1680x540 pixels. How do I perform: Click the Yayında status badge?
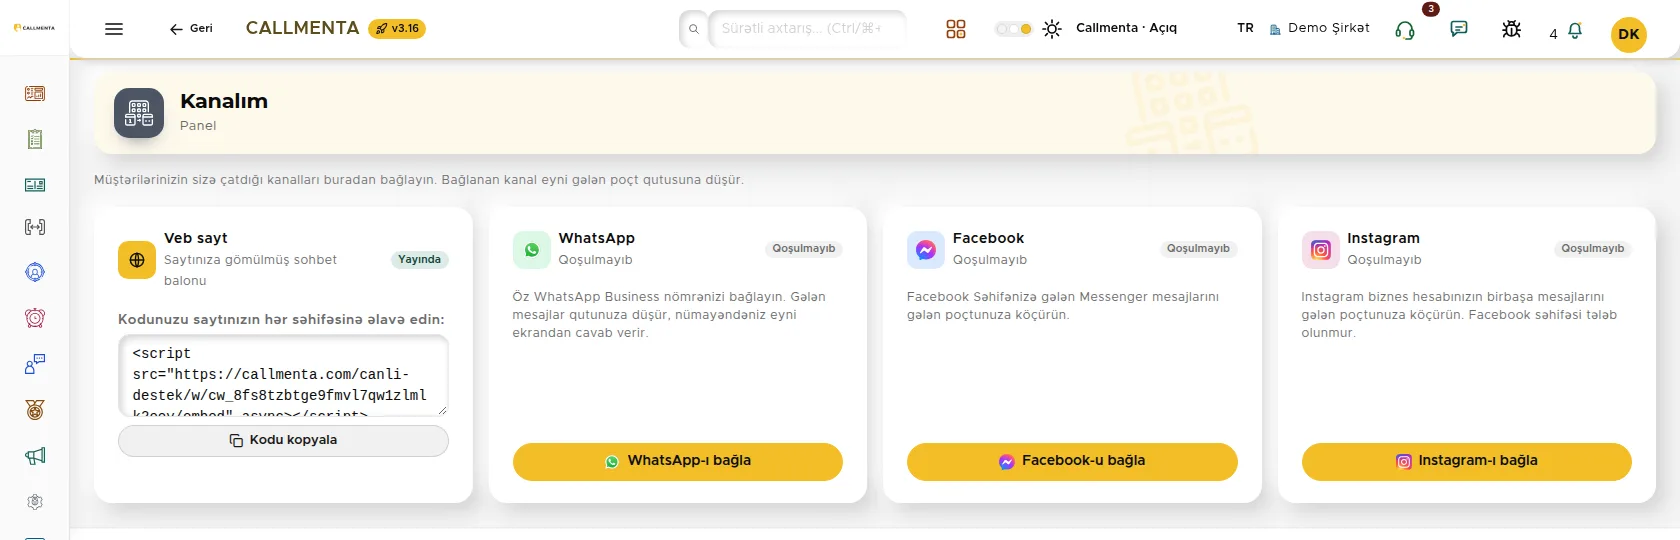tap(419, 259)
